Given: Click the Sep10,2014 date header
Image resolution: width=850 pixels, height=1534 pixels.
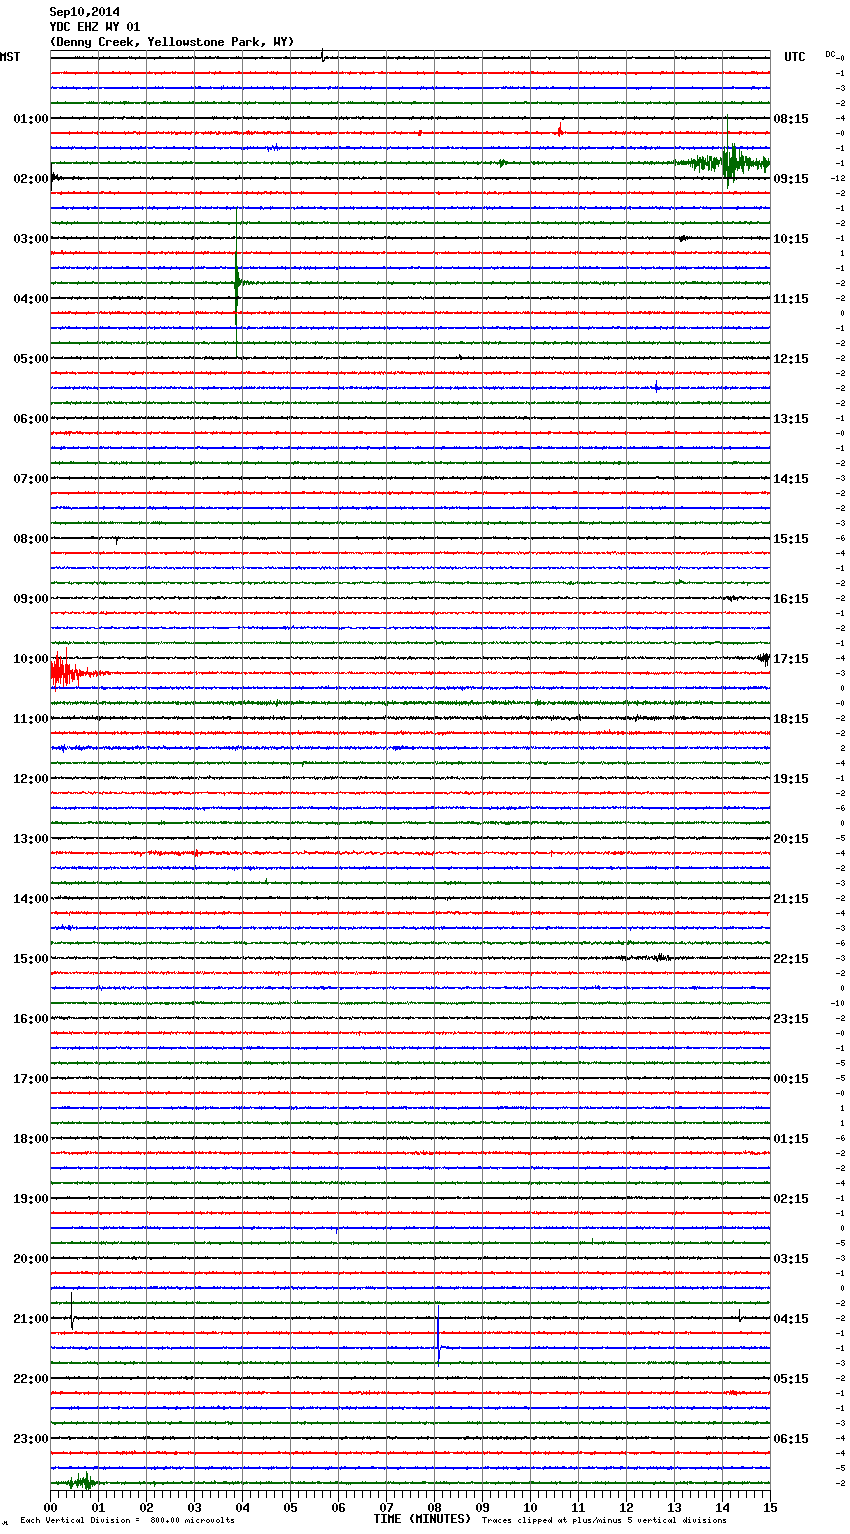Looking at the screenshot, I should (84, 12).
